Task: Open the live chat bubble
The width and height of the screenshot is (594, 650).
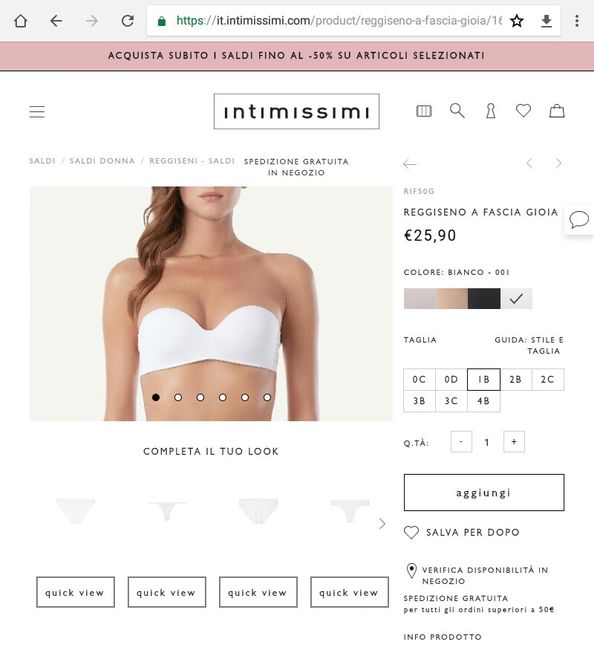Action: [579, 219]
